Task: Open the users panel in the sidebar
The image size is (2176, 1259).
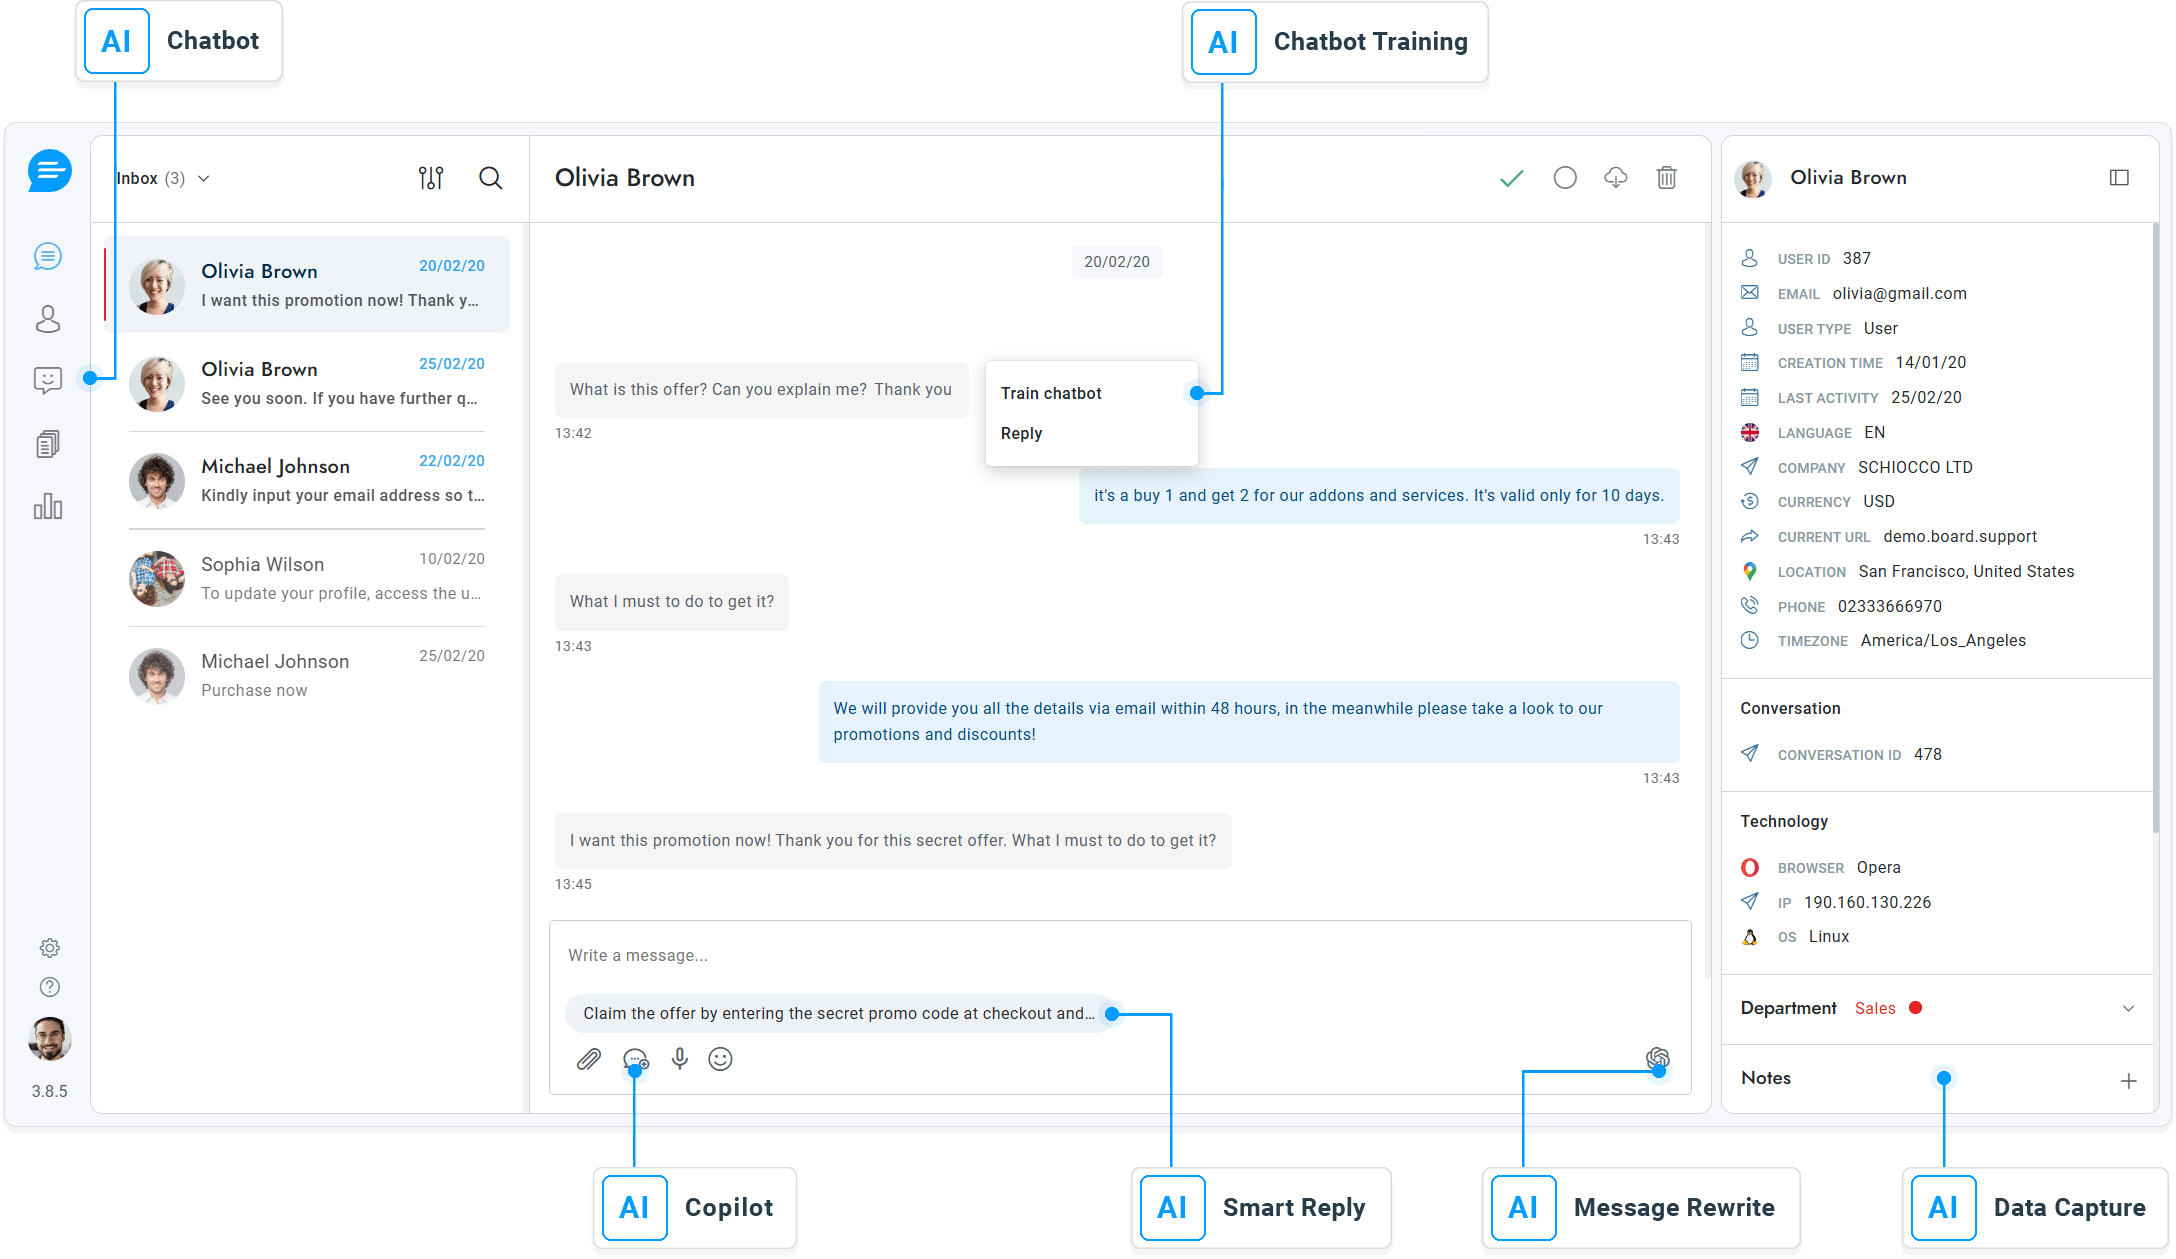Action: point(48,319)
